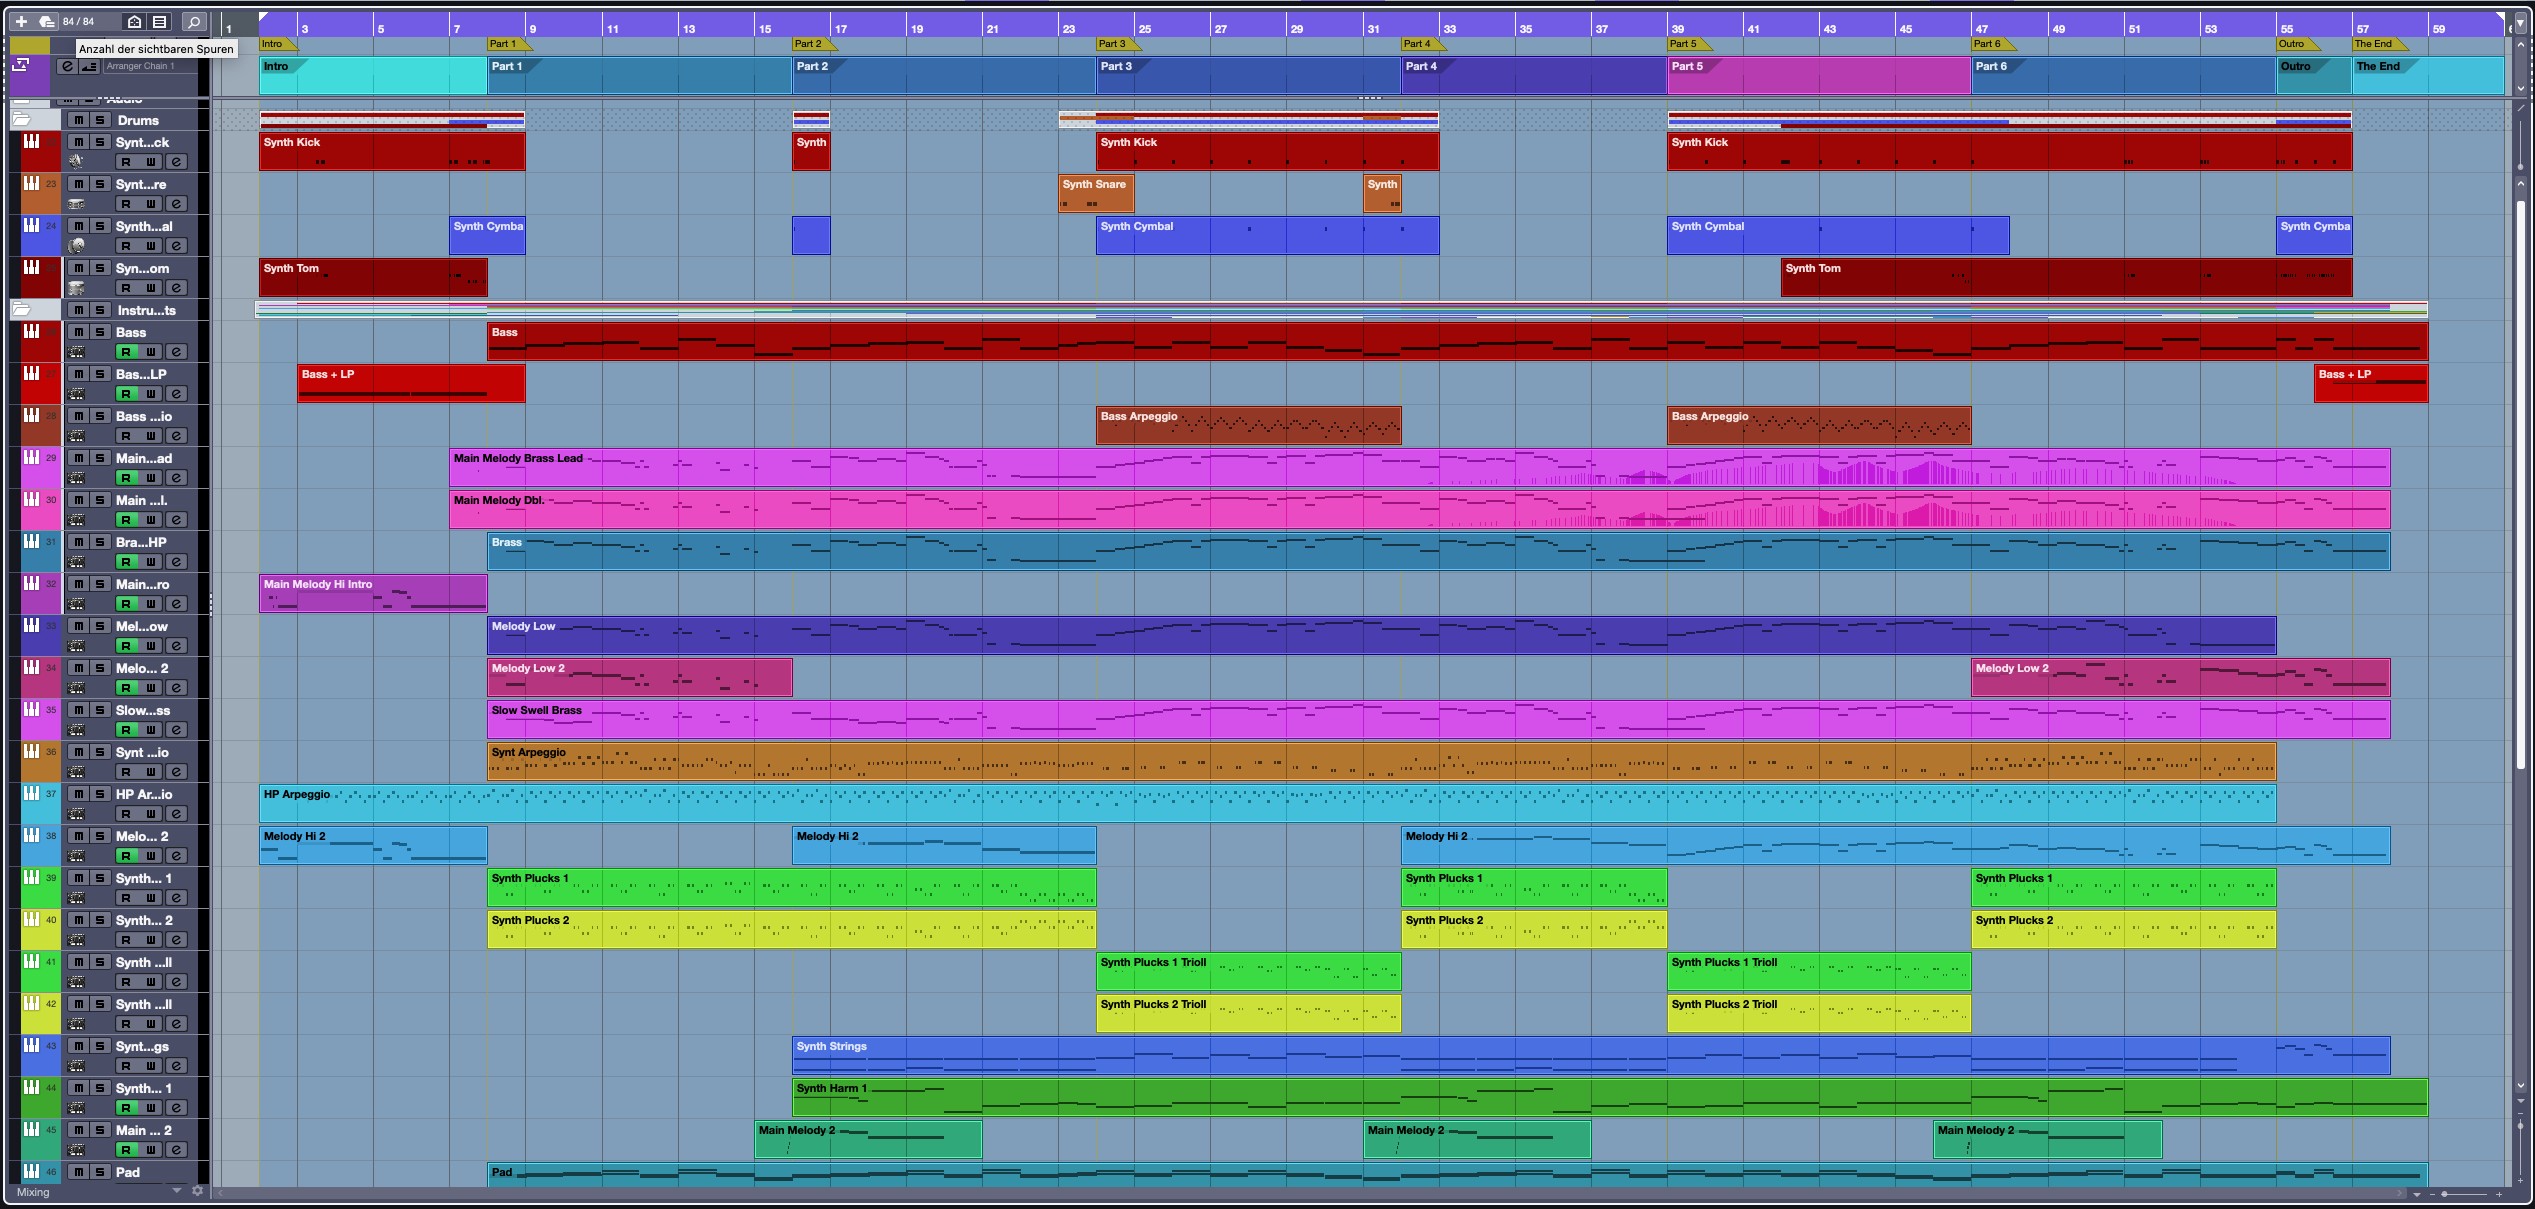Mute the Drums folder track
Viewport: 2535px width, 1209px height.
(78, 120)
